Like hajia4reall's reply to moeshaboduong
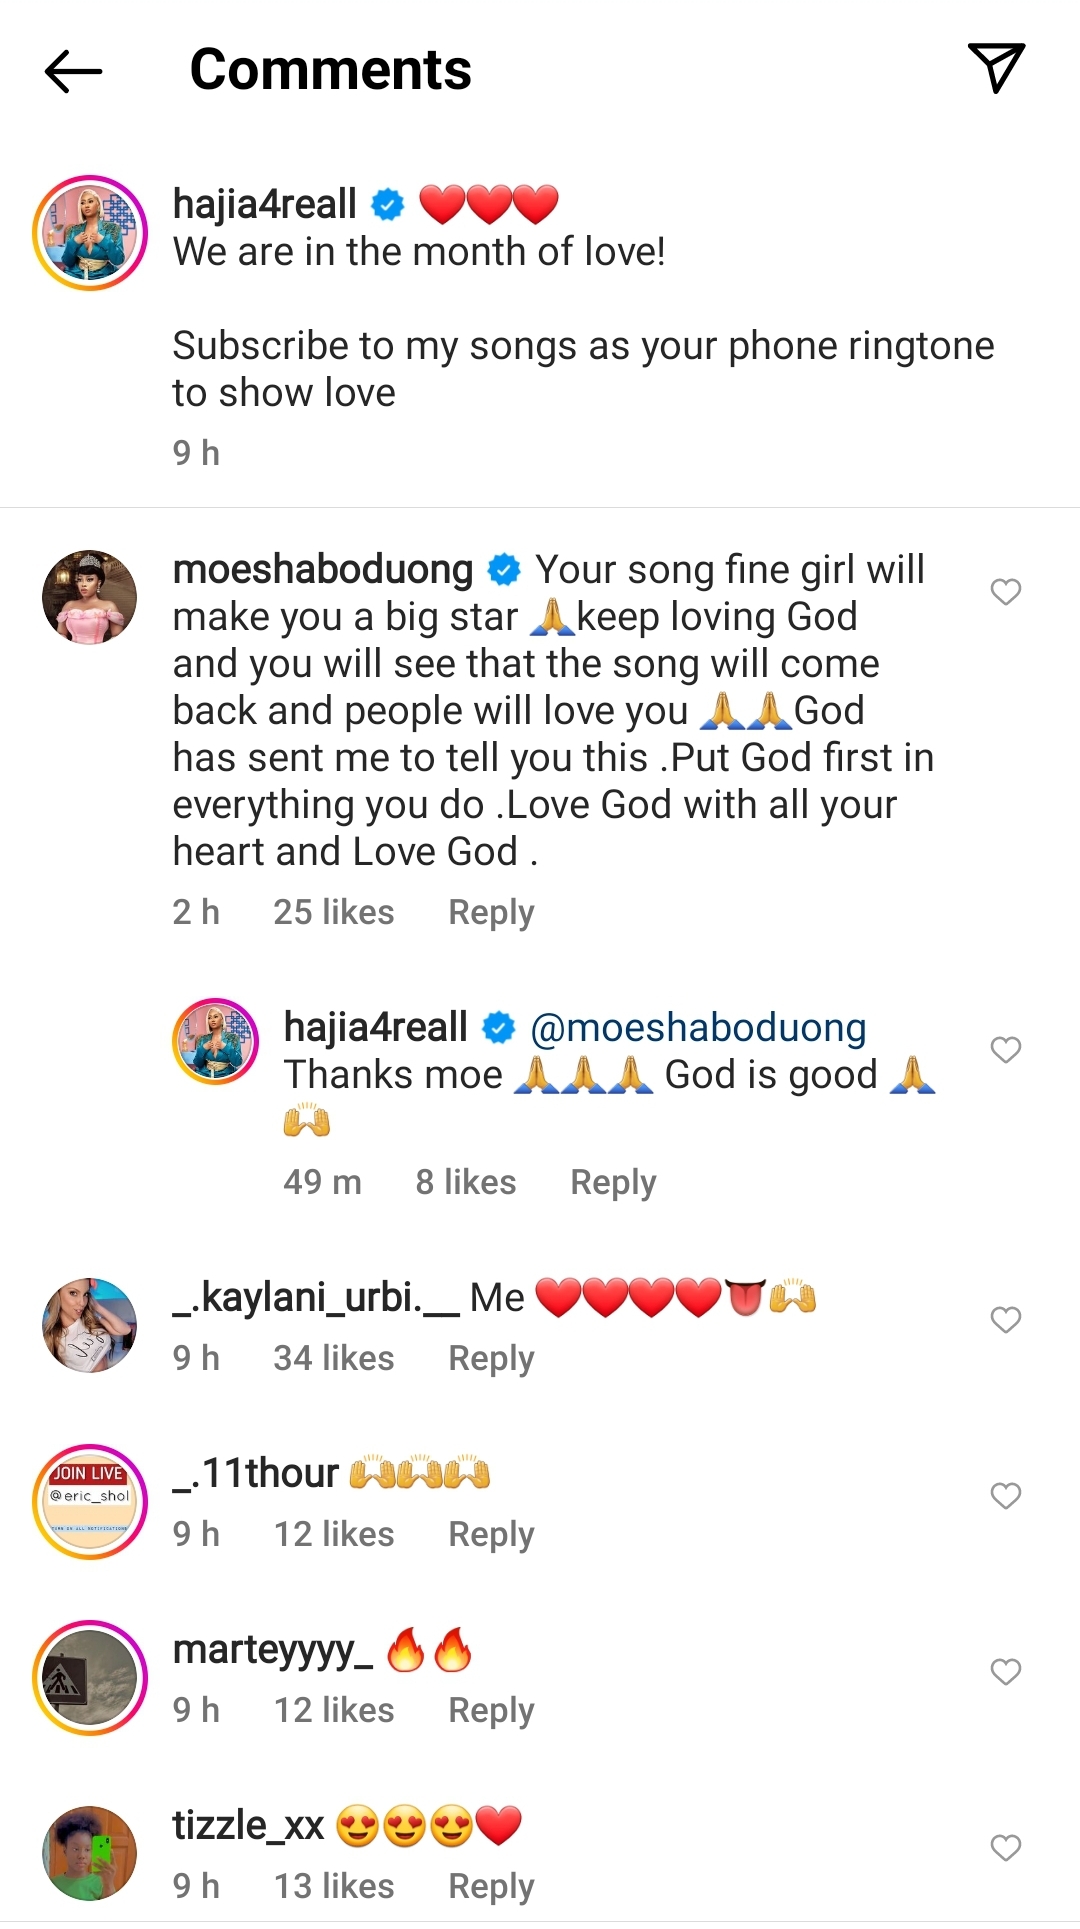Screen dimensions: 1080x1929 coord(1005,1050)
